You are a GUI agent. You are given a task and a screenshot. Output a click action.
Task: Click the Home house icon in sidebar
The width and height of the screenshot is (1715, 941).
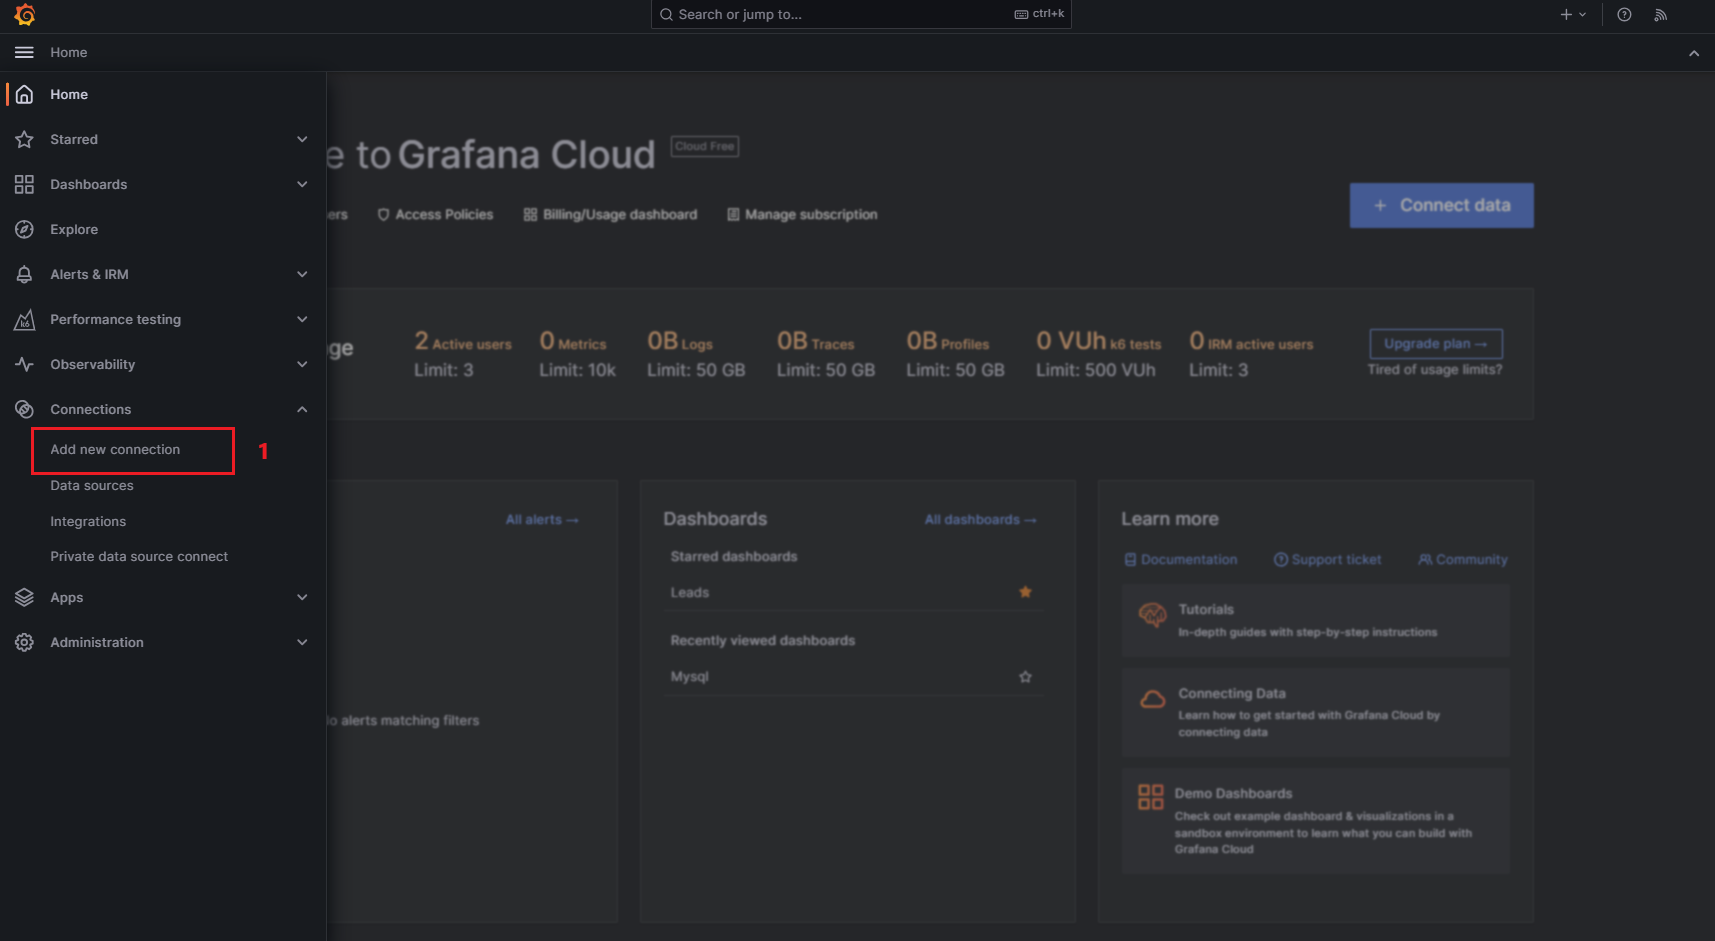(x=25, y=94)
